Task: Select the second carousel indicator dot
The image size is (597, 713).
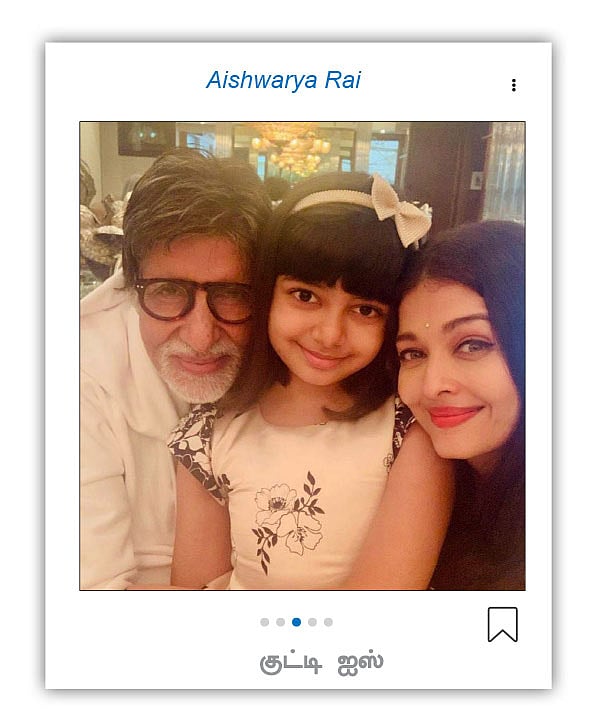Action: click(x=281, y=622)
